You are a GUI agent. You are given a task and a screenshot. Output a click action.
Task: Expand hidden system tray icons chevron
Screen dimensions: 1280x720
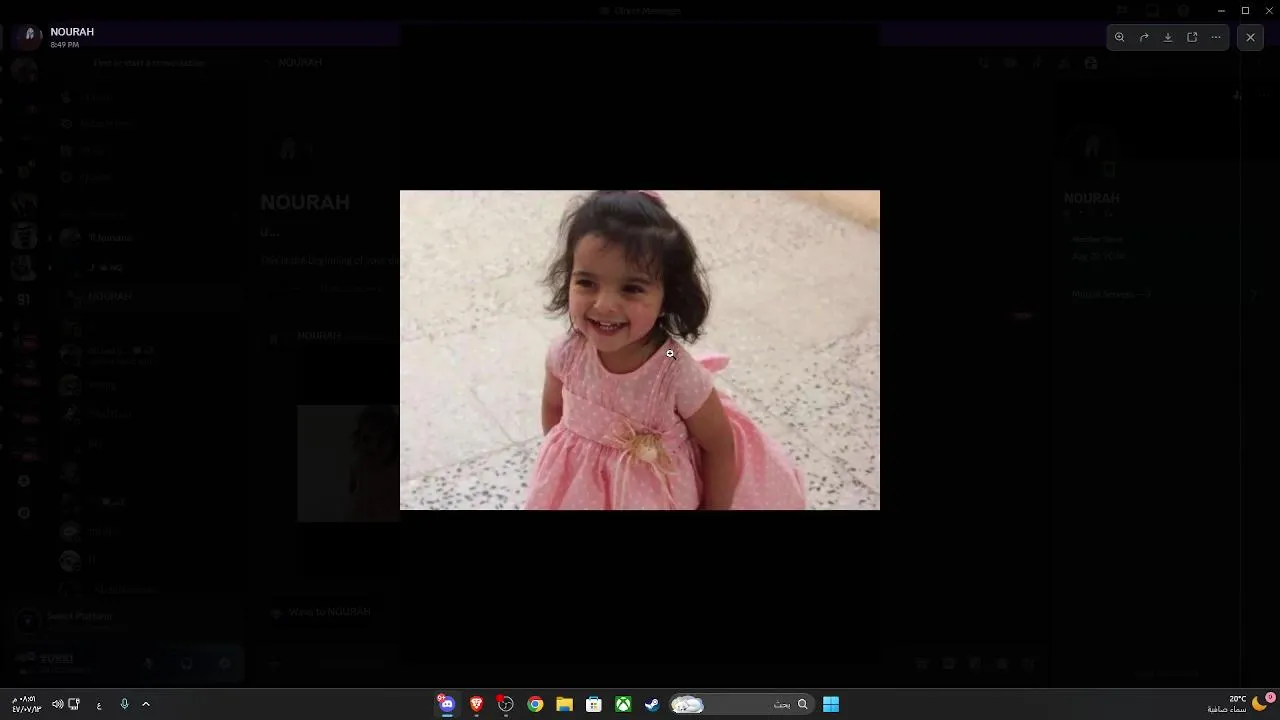click(x=146, y=704)
